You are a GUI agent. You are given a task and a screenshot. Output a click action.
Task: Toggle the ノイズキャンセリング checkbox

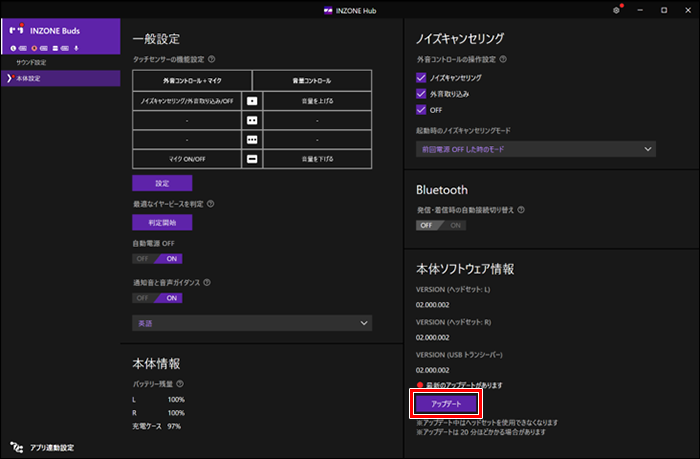[x=421, y=78]
